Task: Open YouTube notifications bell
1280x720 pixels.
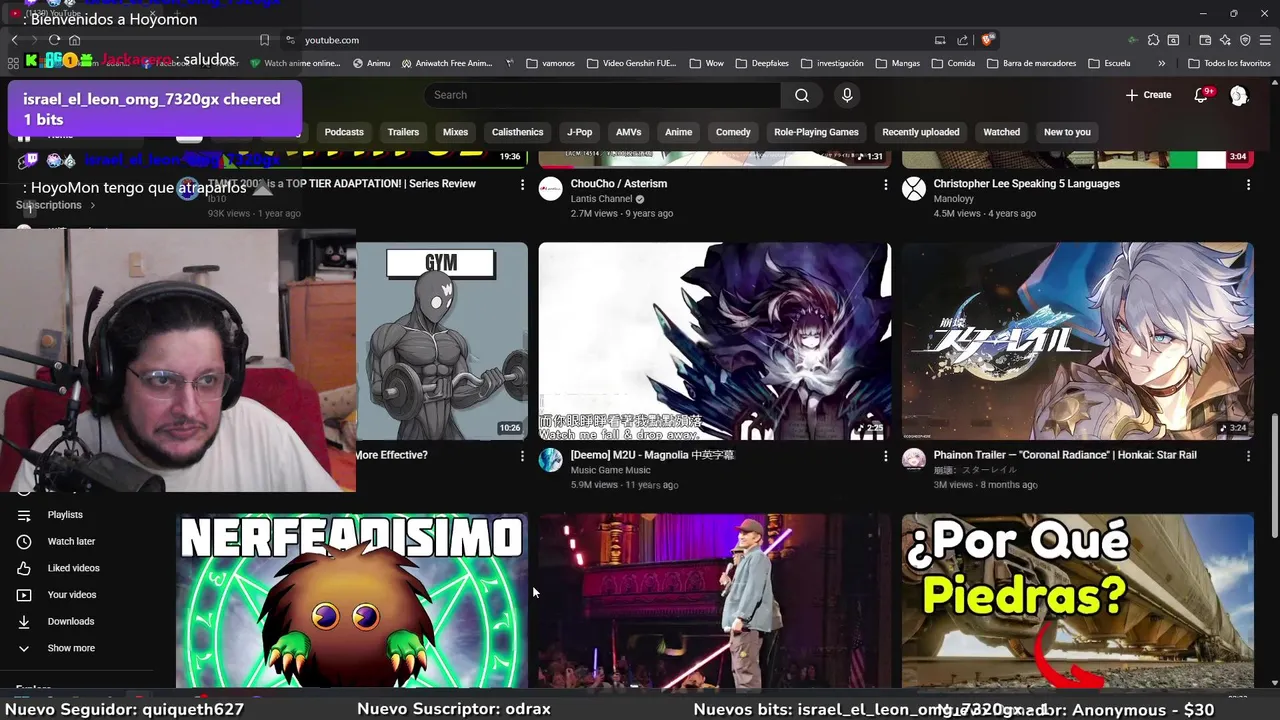Action: click(x=1201, y=95)
